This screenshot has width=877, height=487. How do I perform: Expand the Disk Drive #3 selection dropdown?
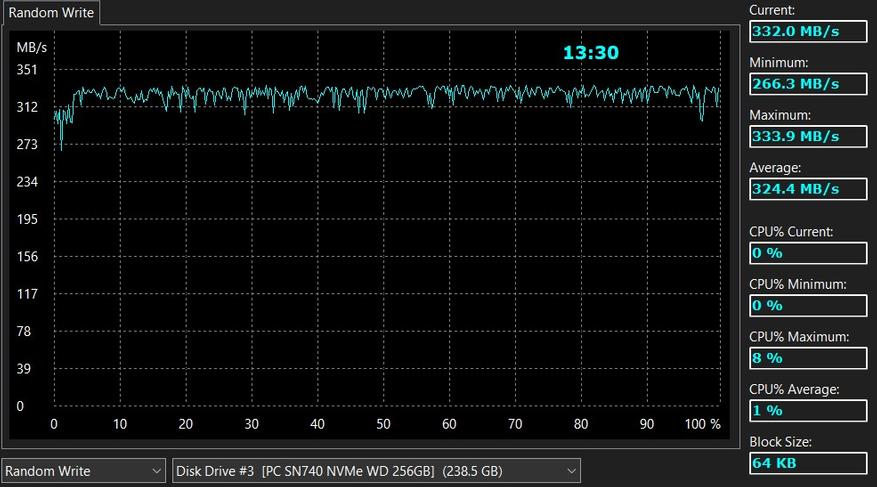tap(376, 471)
